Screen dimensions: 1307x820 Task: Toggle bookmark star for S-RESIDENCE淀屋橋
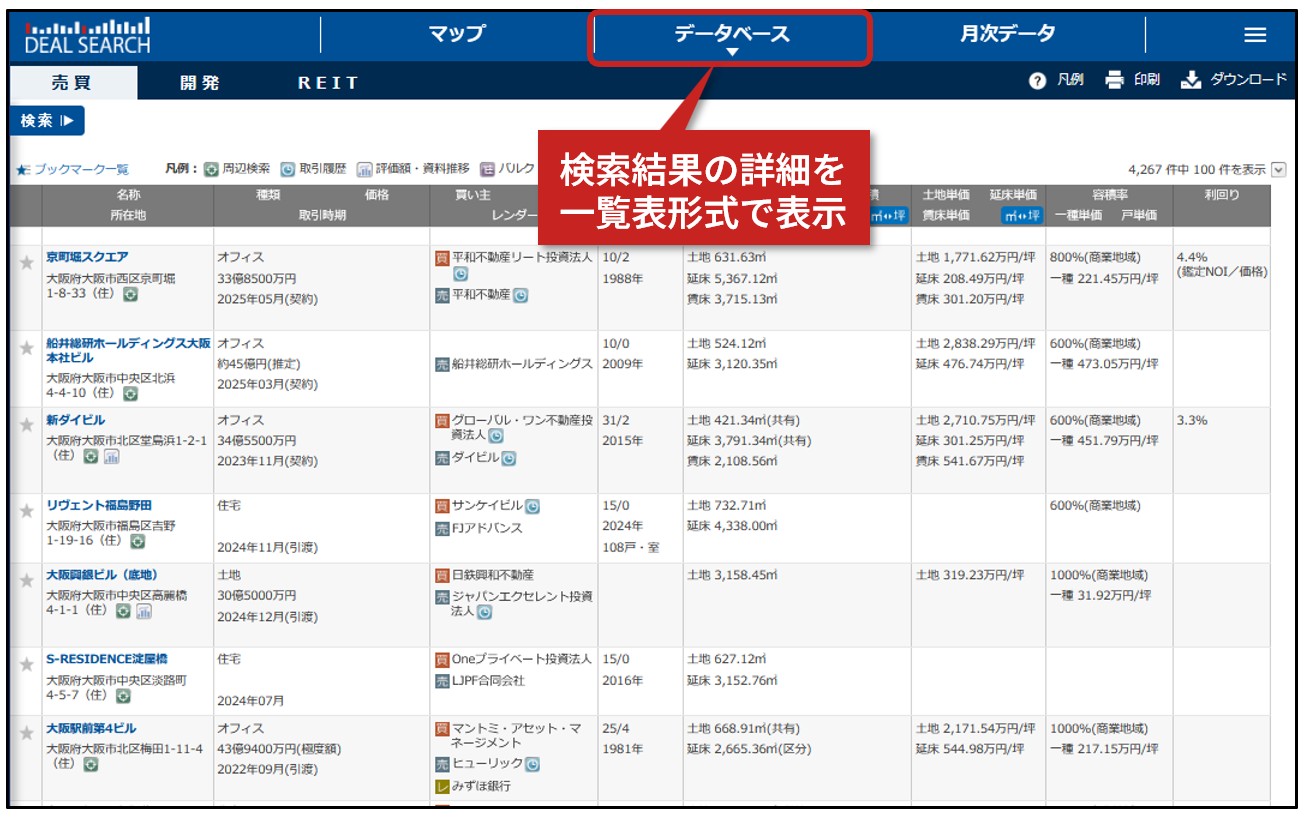pyautogui.click(x=27, y=665)
